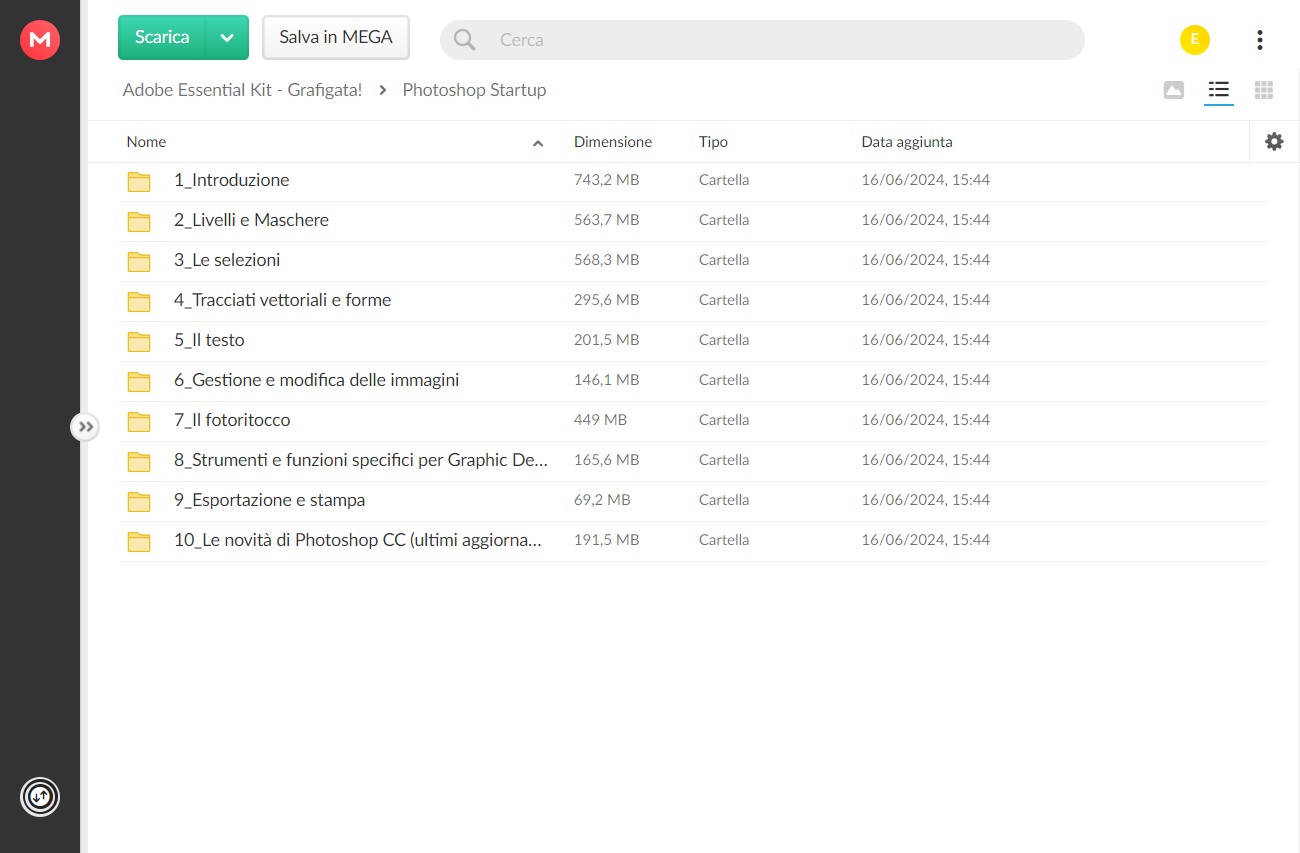
Task: Focus the Cerca search field
Action: [762, 40]
